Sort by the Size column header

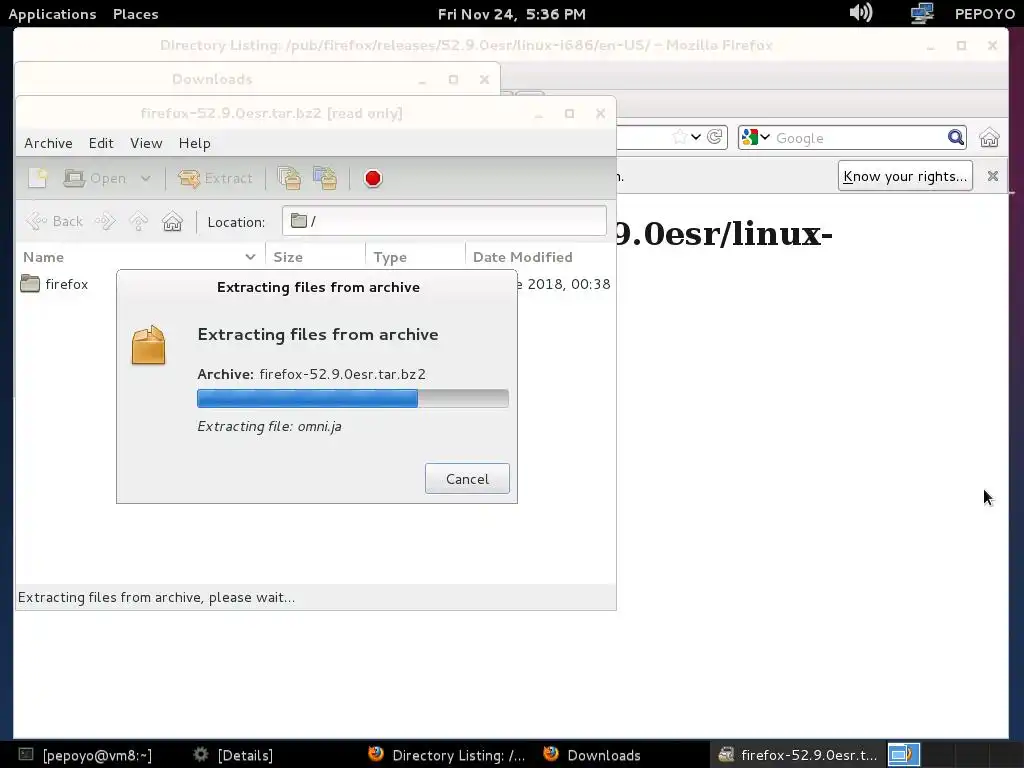pos(315,257)
